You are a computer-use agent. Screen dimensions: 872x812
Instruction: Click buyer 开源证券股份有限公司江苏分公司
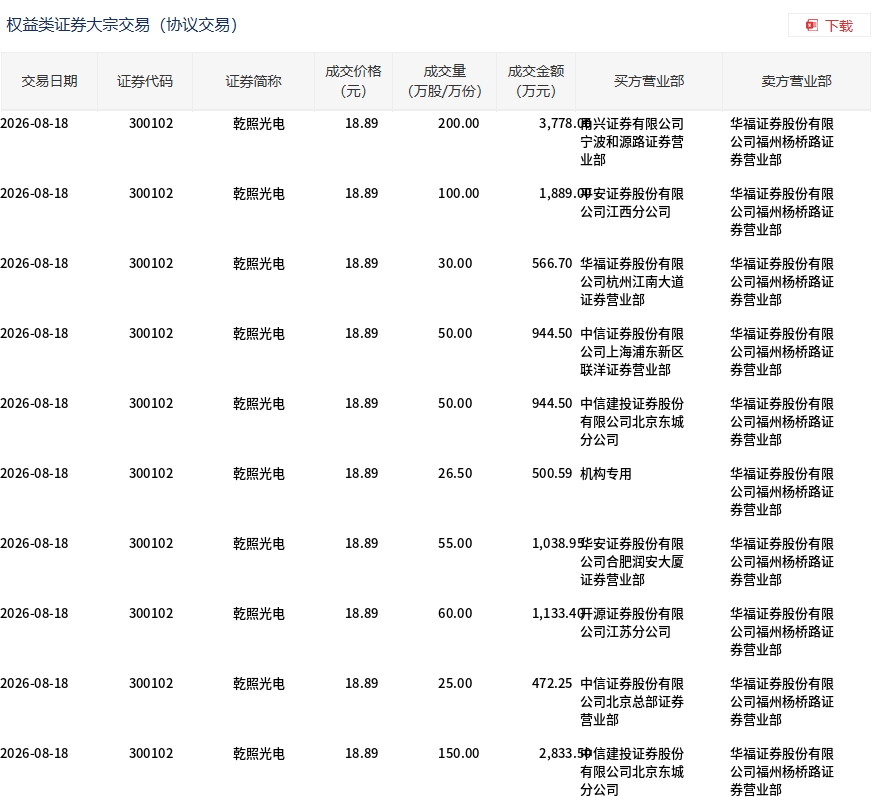click(632, 623)
